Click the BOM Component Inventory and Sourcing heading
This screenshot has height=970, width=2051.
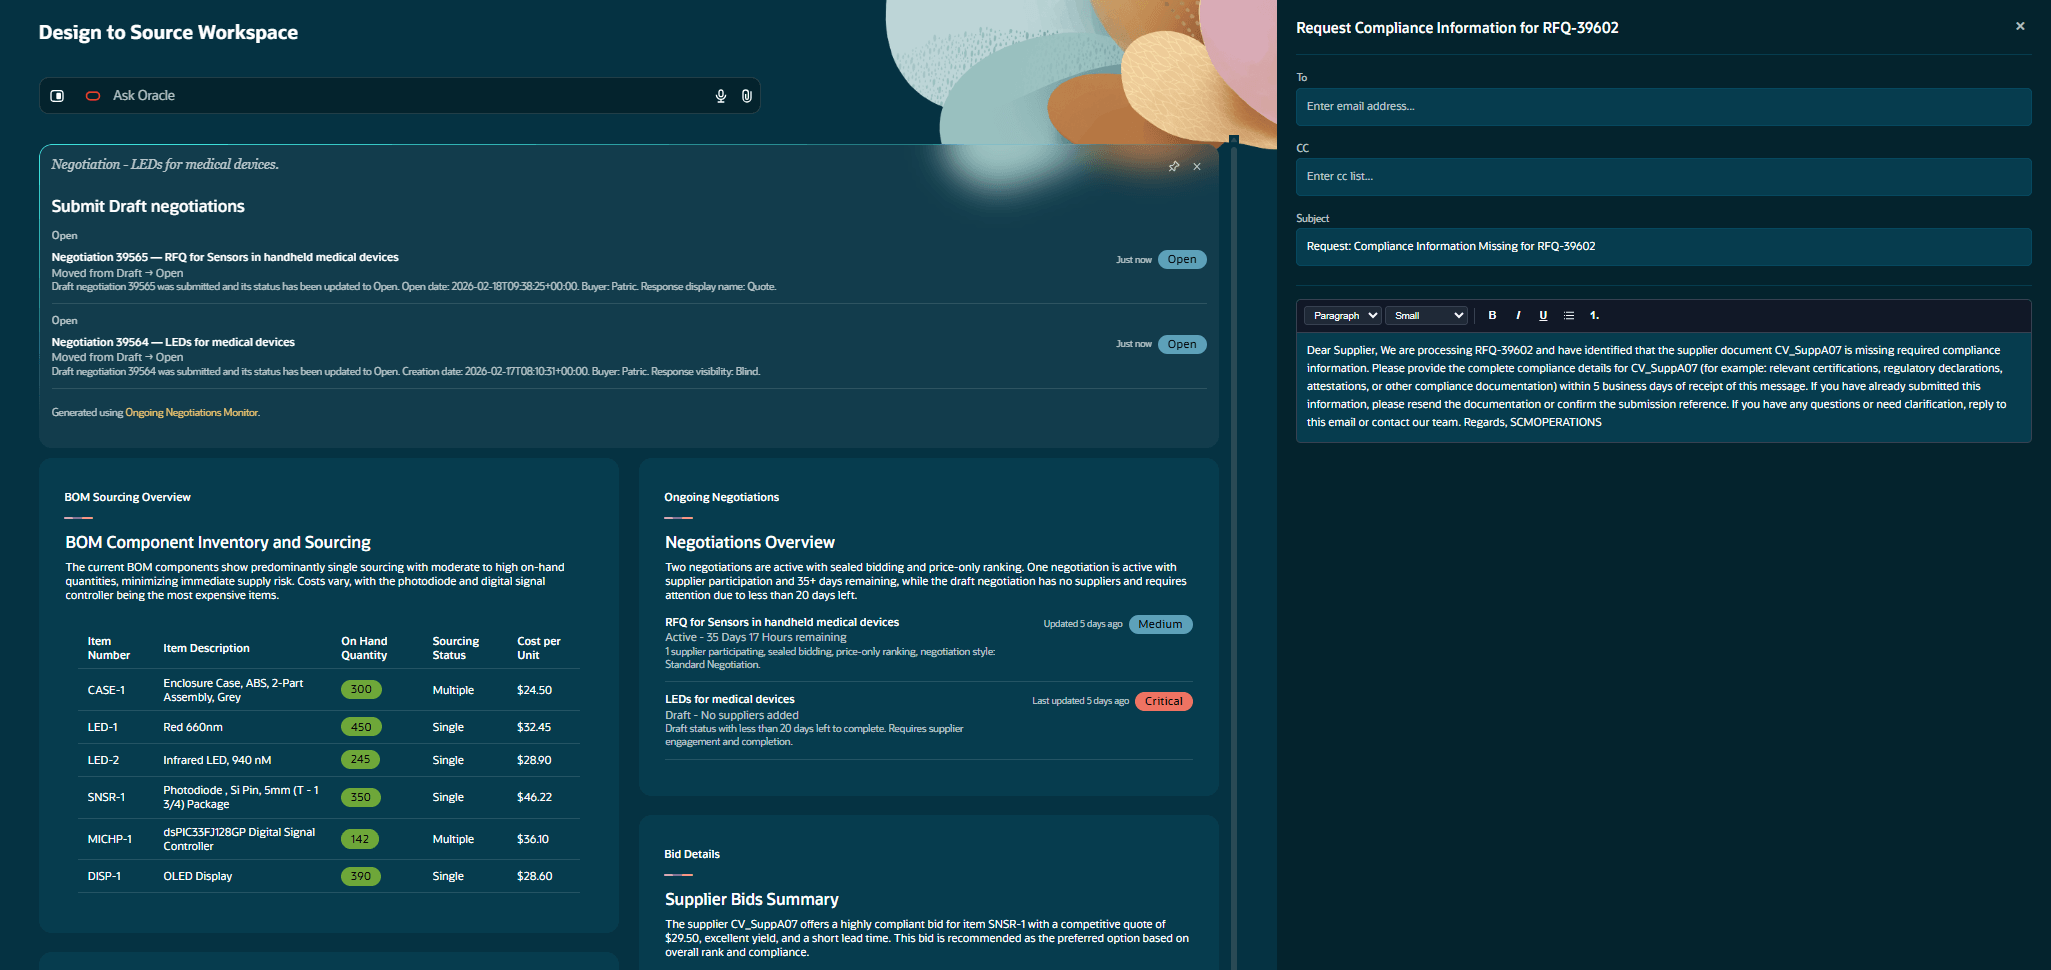coord(218,542)
